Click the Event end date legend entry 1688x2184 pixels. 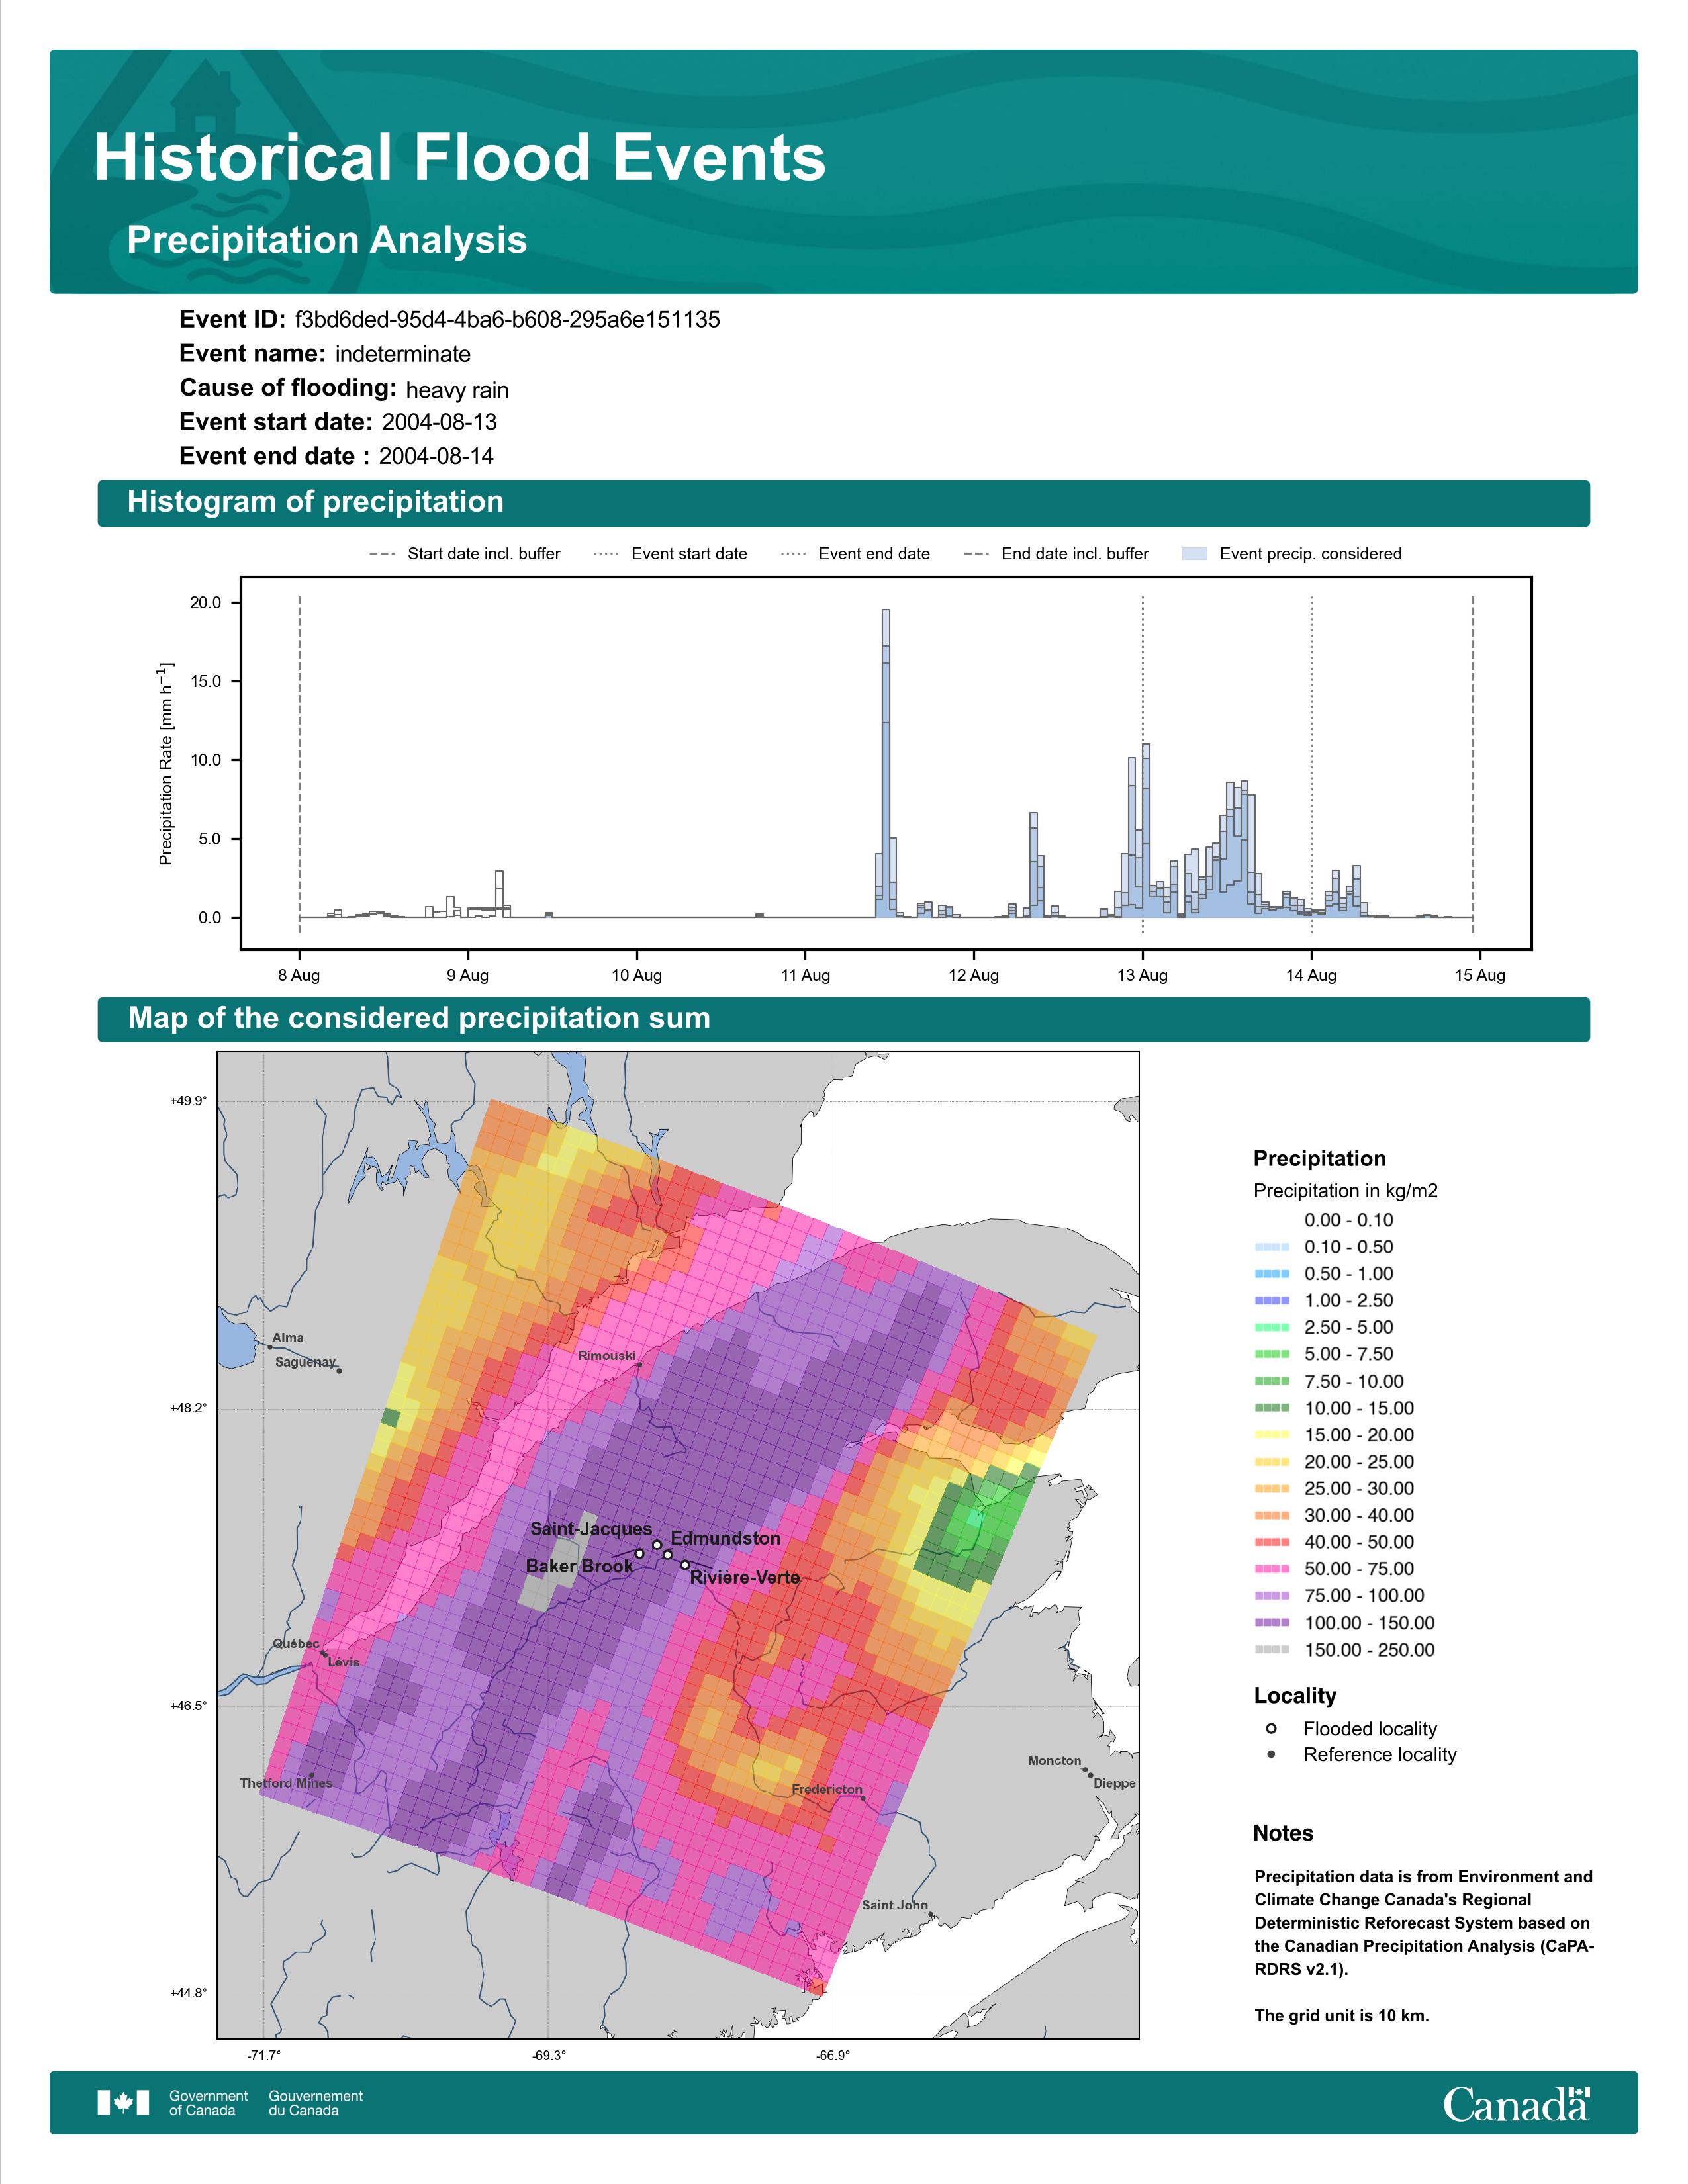tap(855, 553)
